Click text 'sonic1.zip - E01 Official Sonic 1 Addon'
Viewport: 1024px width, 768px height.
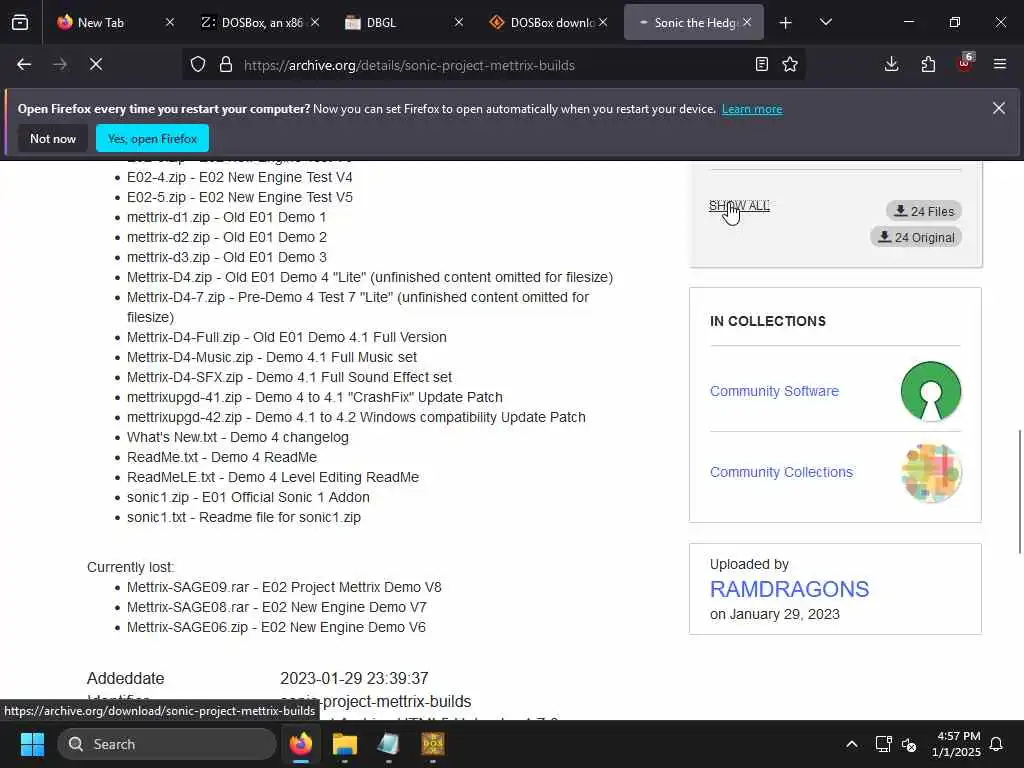coord(248,498)
